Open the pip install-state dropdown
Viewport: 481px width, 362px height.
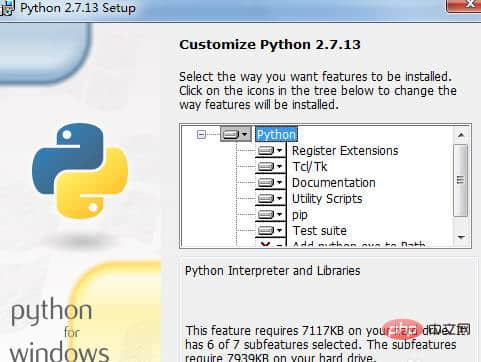point(270,214)
